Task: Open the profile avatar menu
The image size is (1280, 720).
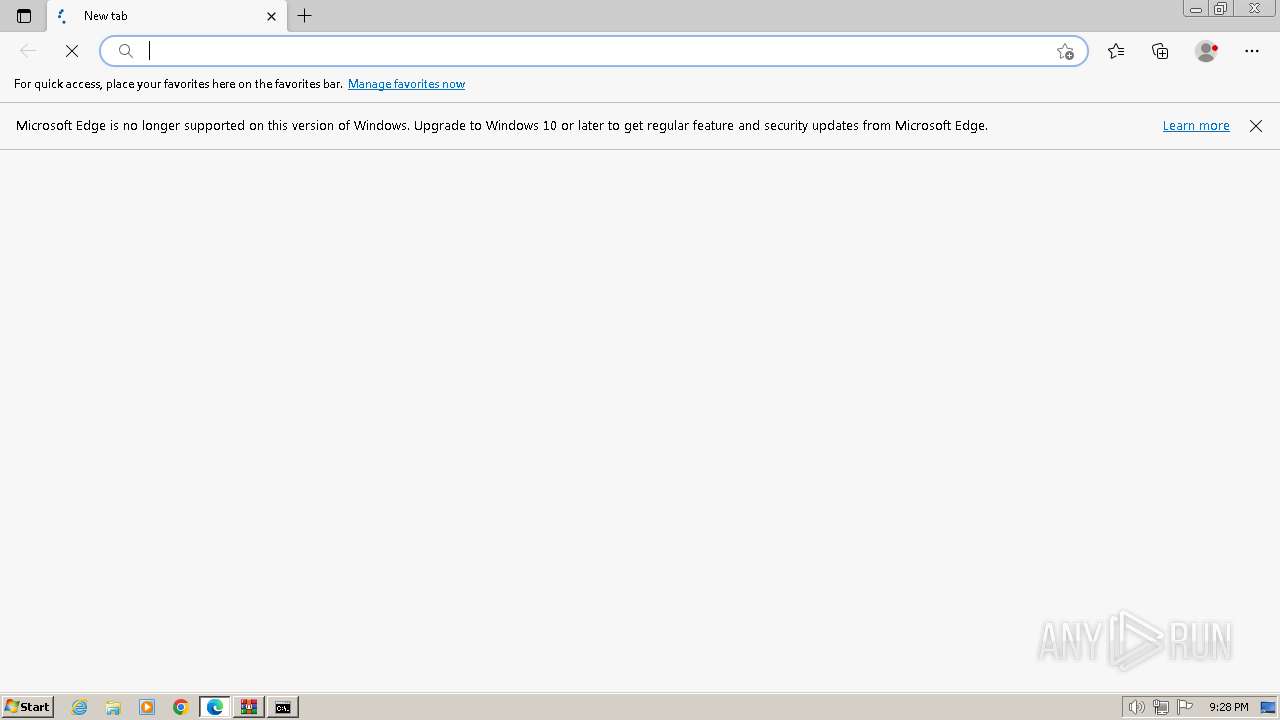Action: point(1206,51)
